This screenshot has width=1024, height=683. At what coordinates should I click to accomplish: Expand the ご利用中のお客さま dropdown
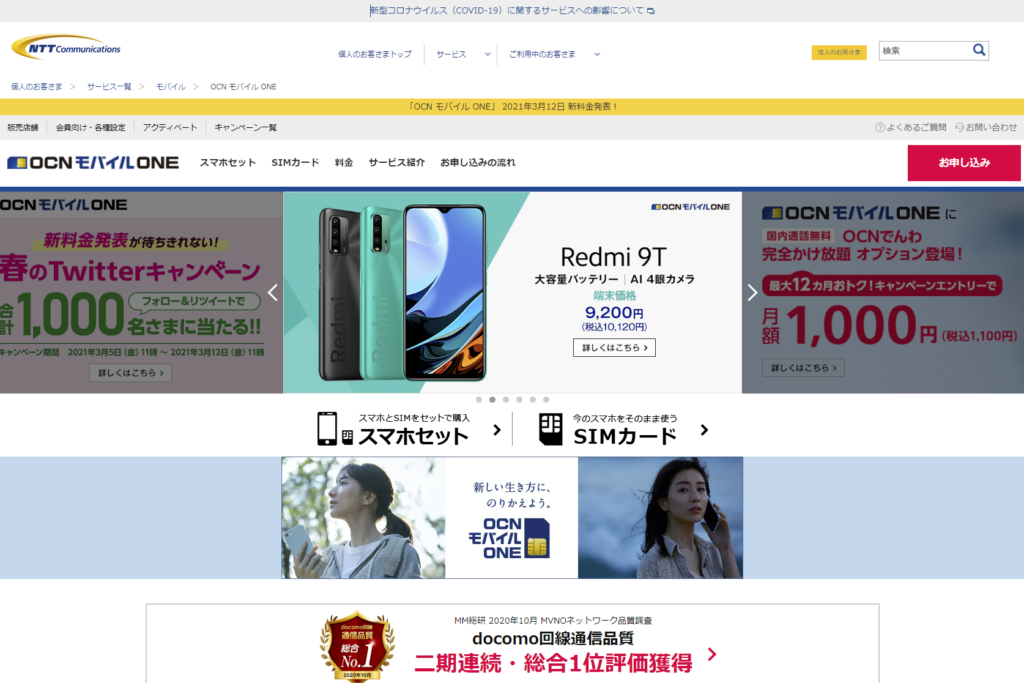[554, 54]
